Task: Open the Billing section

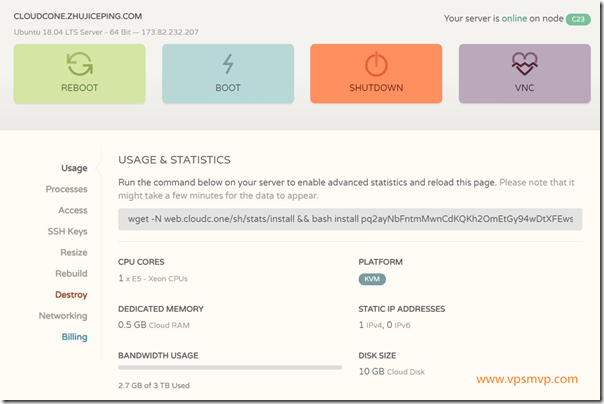Action: tap(74, 337)
